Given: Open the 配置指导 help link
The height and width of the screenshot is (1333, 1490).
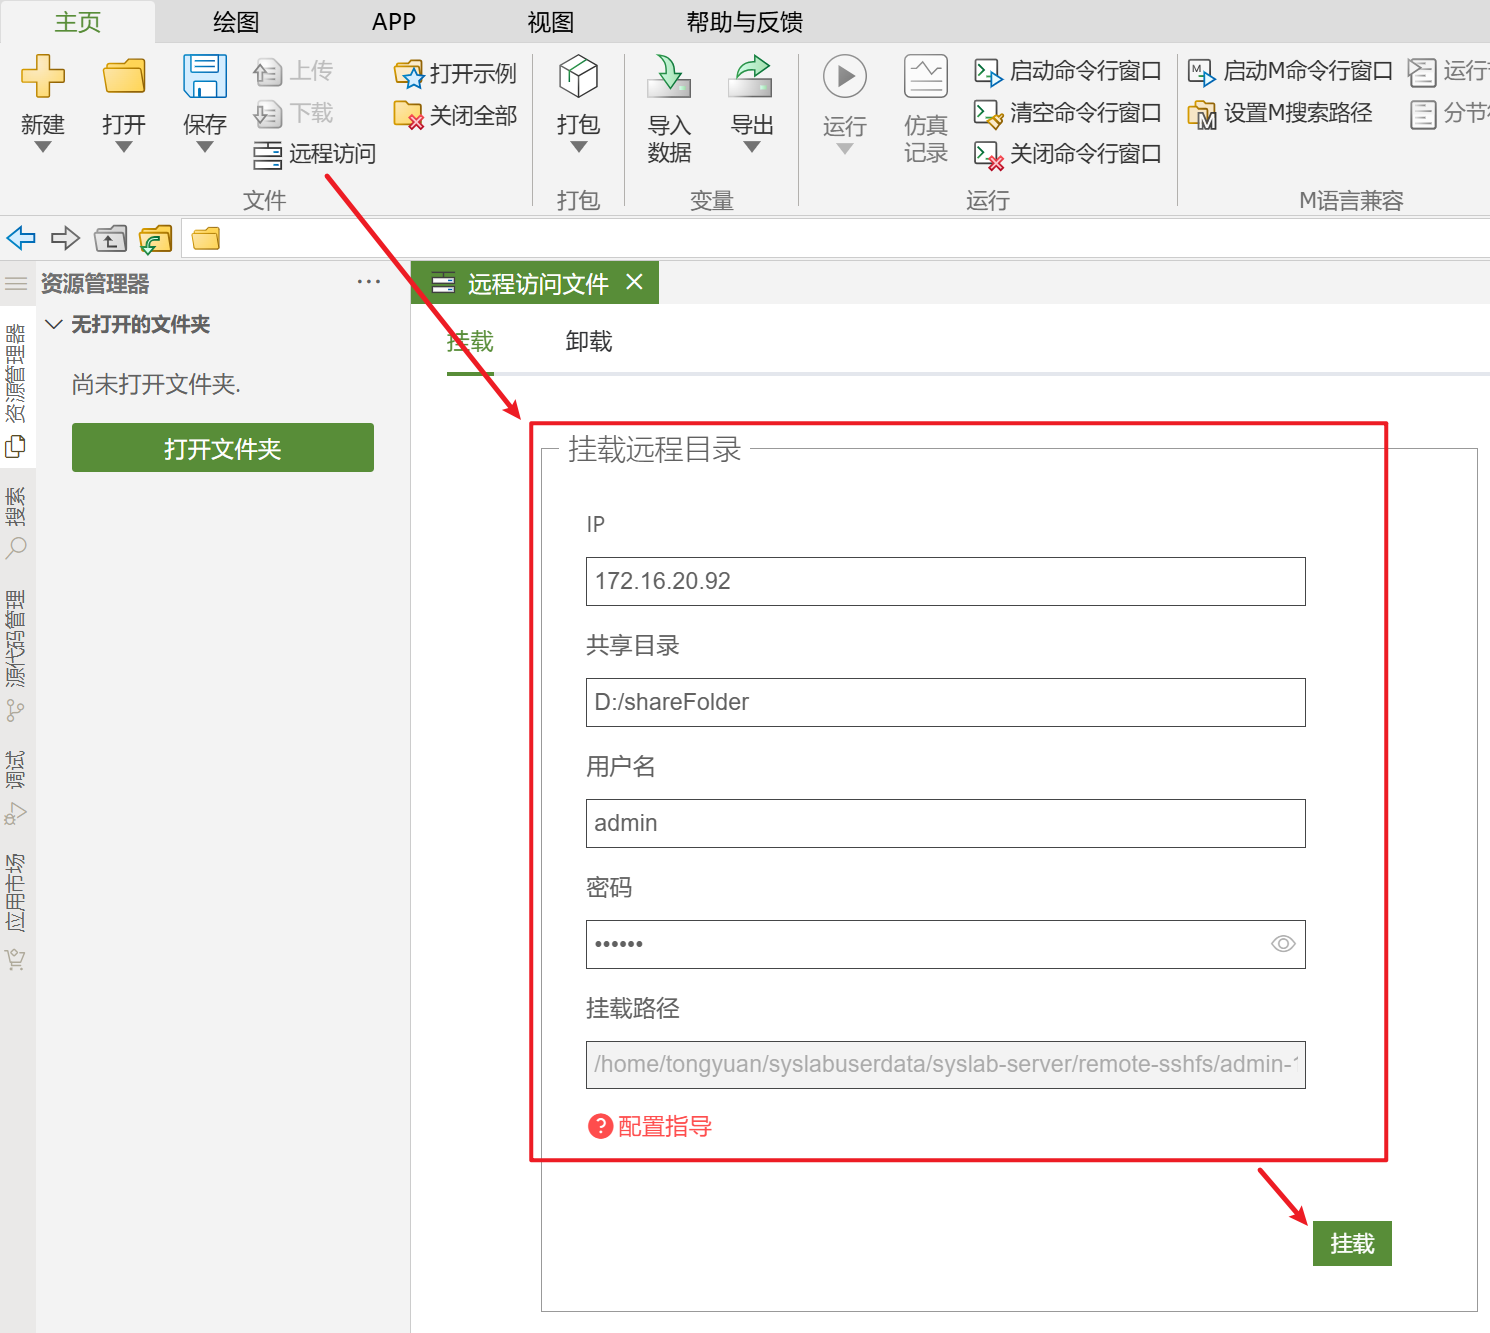Looking at the screenshot, I should click(664, 1126).
